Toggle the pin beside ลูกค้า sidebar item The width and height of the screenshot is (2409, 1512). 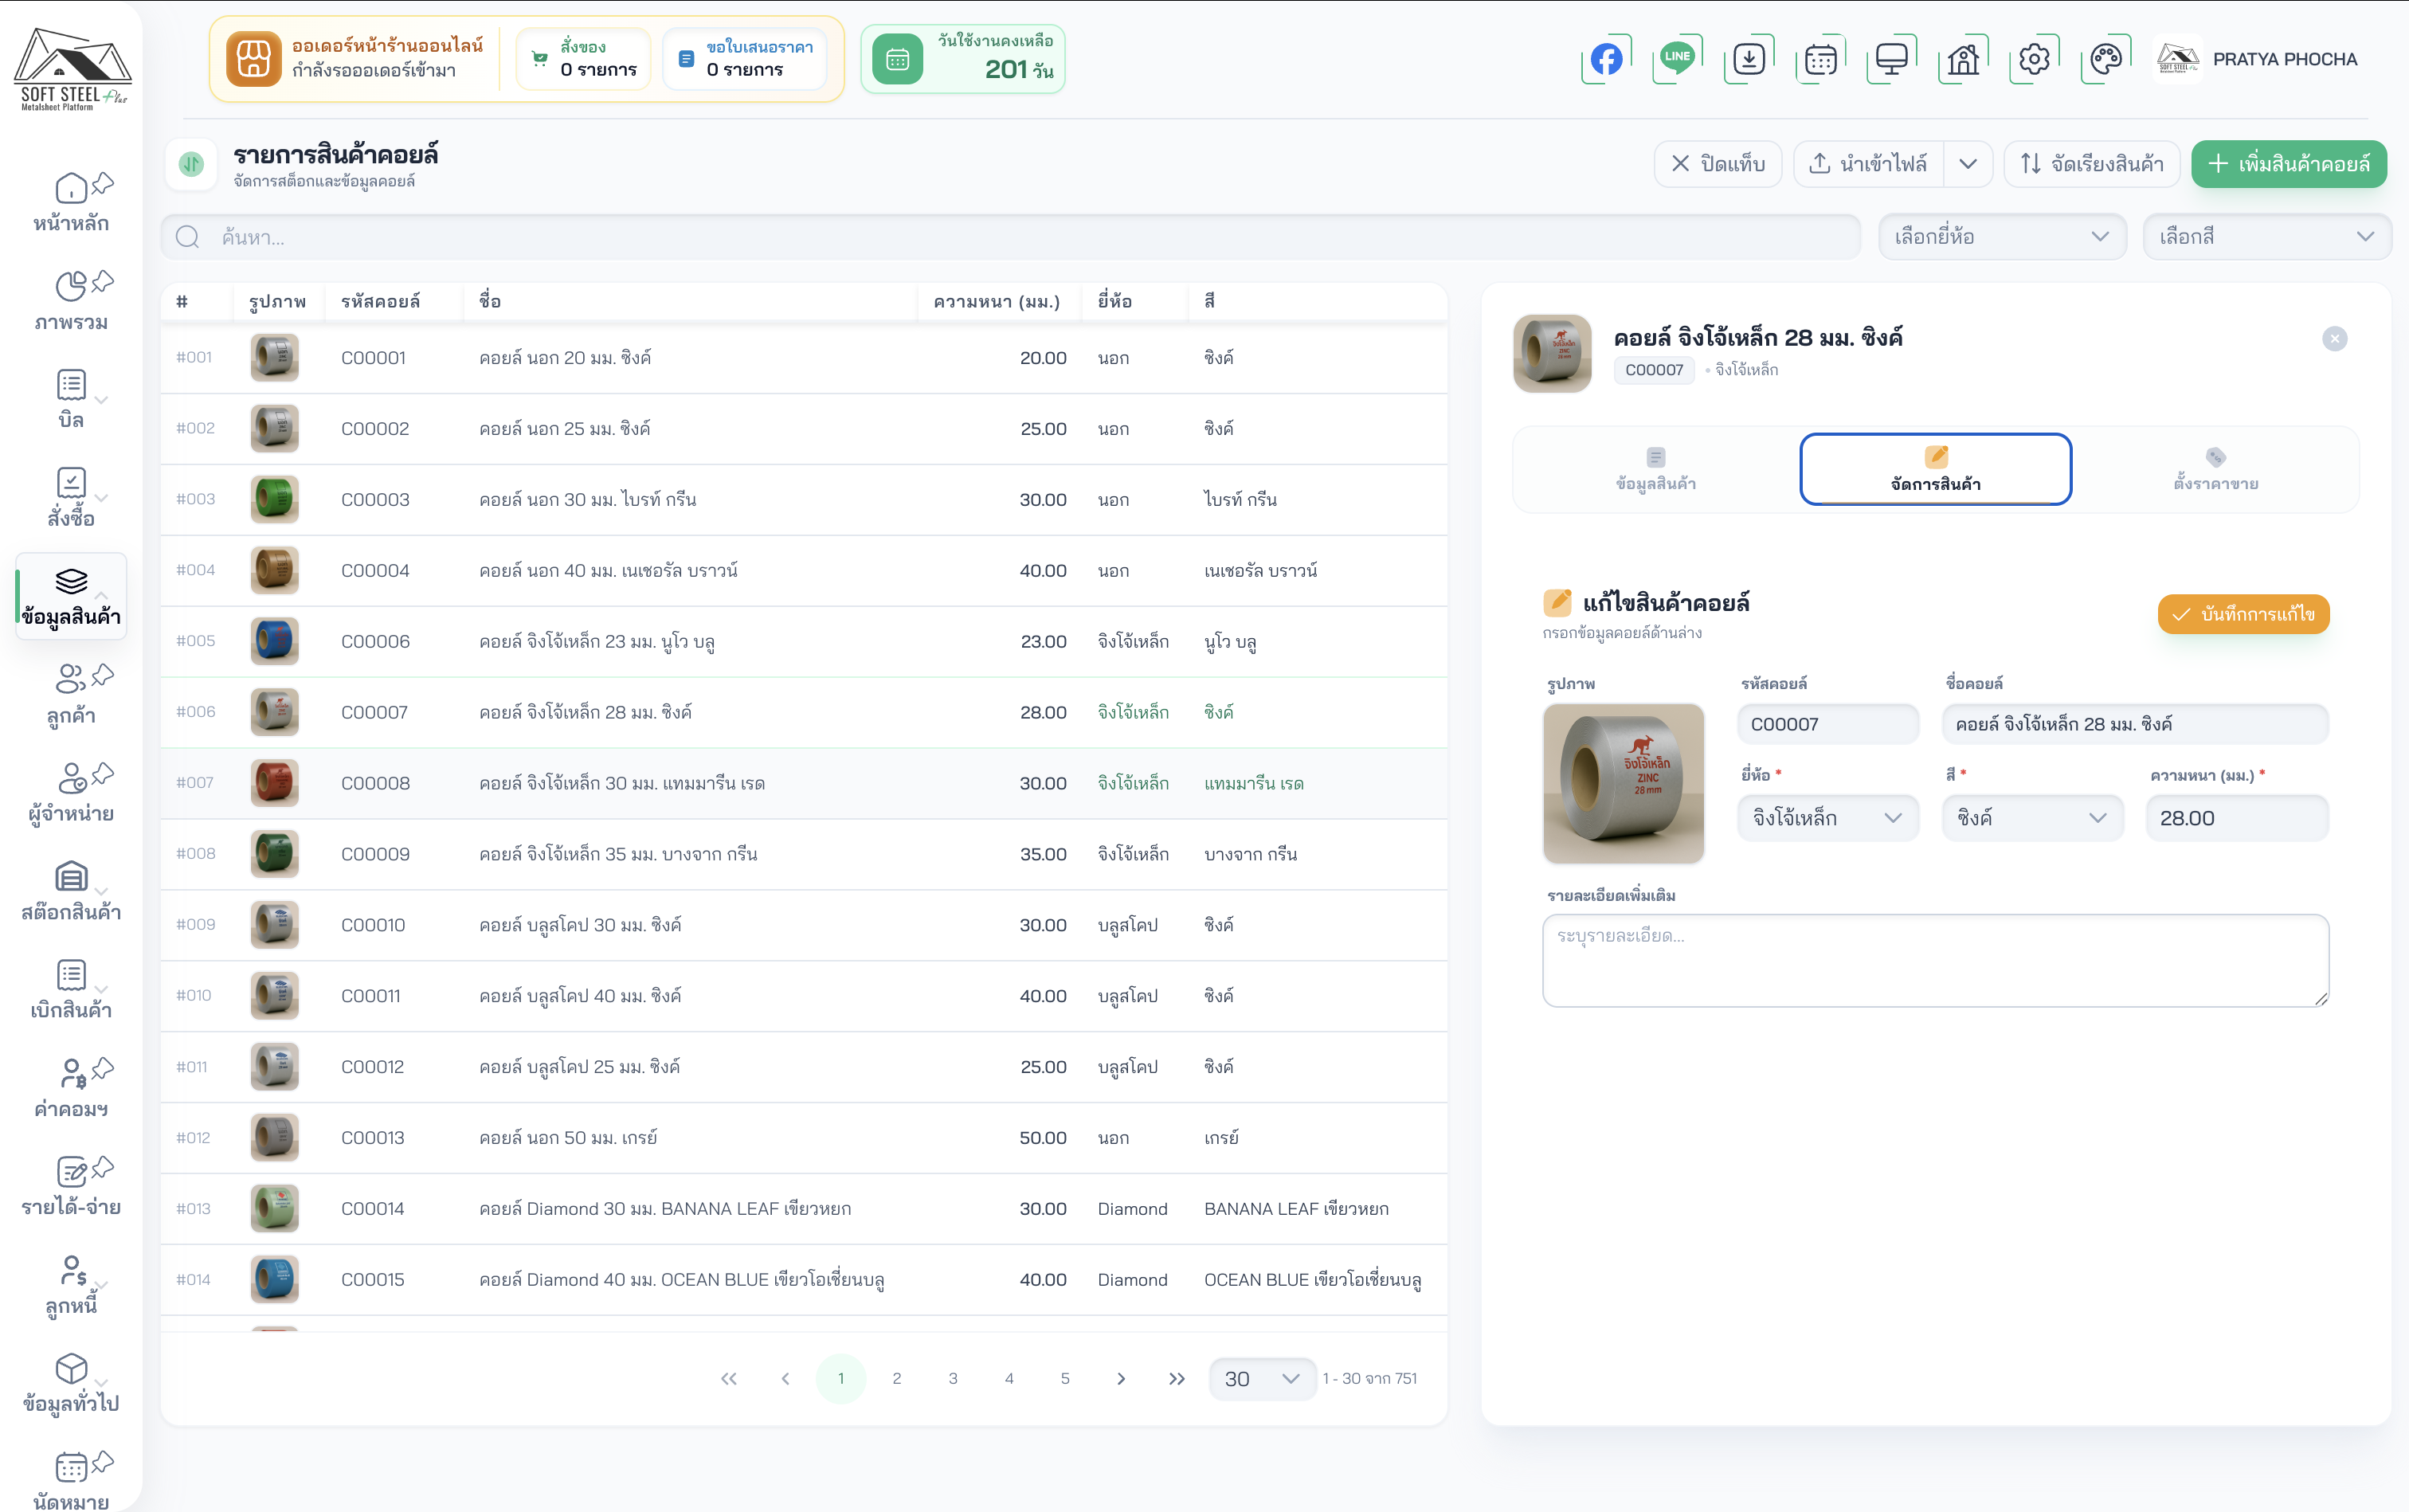point(103,675)
